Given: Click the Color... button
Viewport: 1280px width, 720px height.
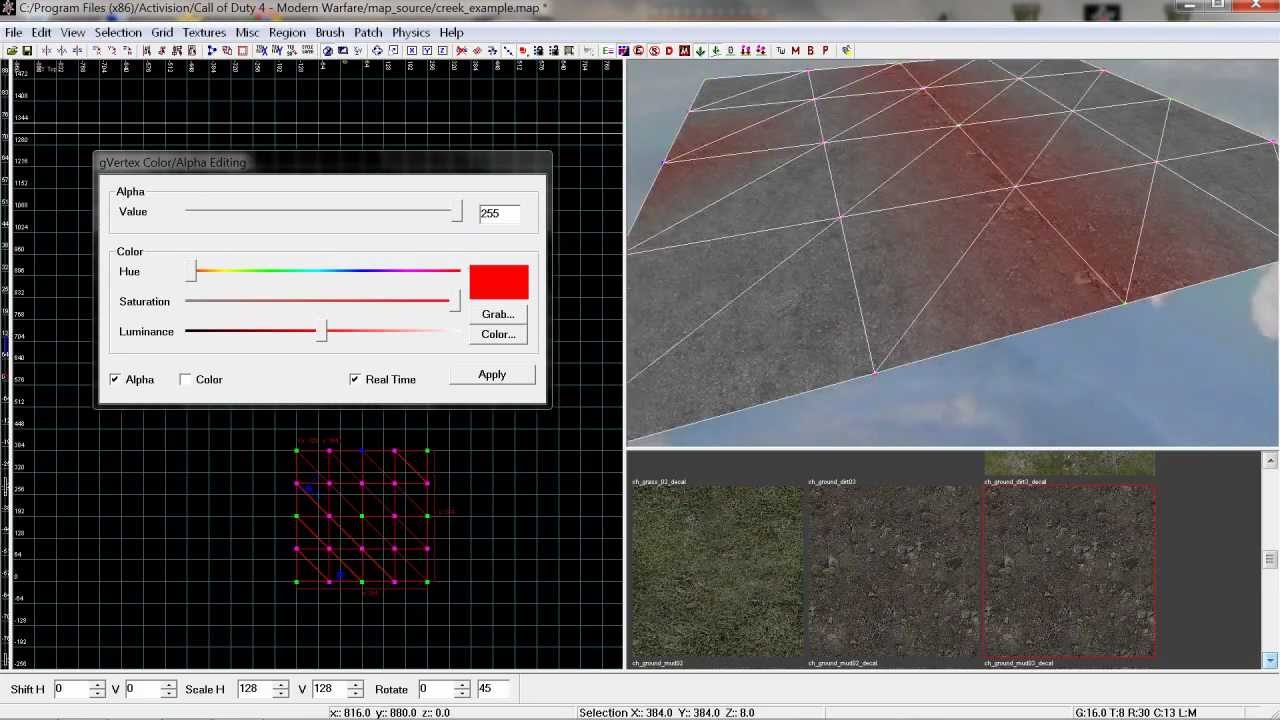Looking at the screenshot, I should [x=498, y=334].
